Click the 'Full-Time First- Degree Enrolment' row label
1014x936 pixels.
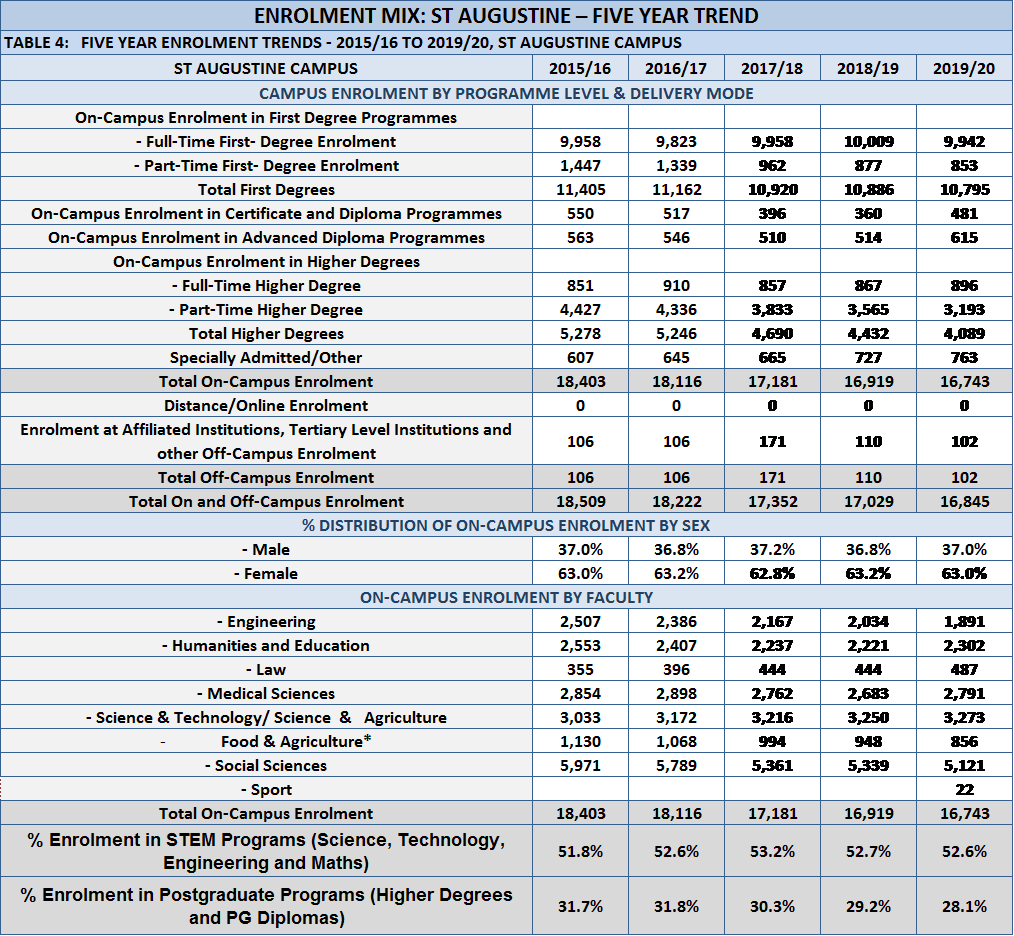pos(266,142)
